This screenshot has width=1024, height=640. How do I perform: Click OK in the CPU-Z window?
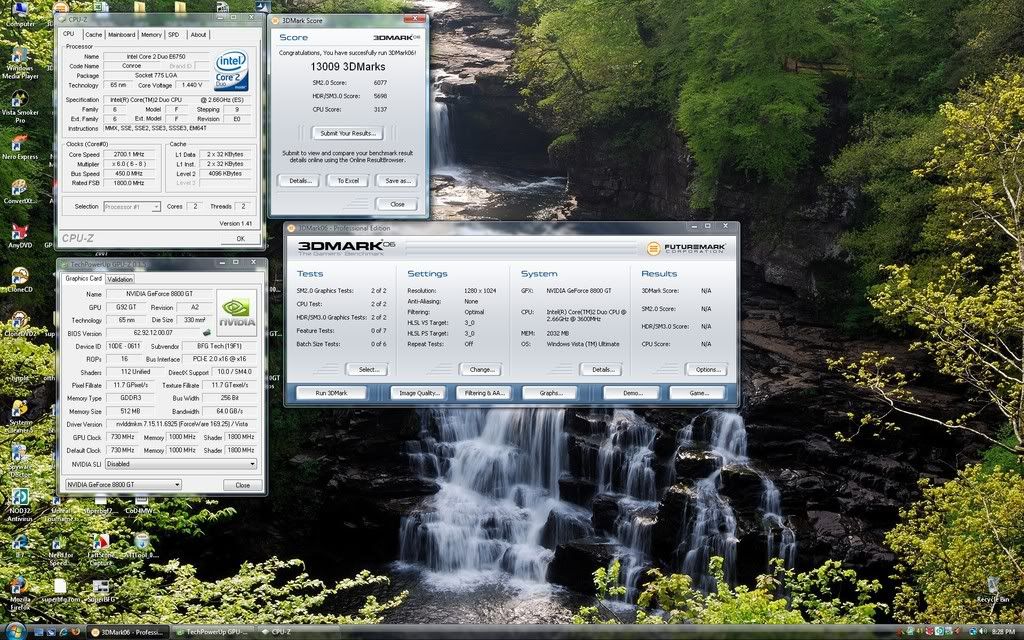(240, 238)
